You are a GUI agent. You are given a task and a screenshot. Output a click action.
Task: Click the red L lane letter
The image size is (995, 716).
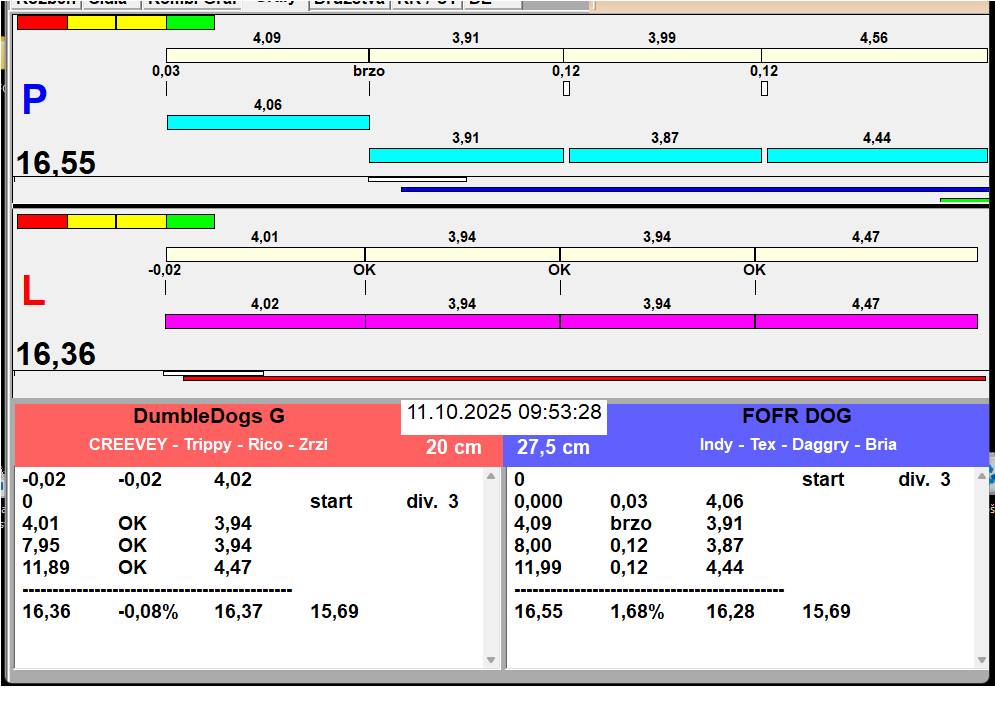point(33,292)
